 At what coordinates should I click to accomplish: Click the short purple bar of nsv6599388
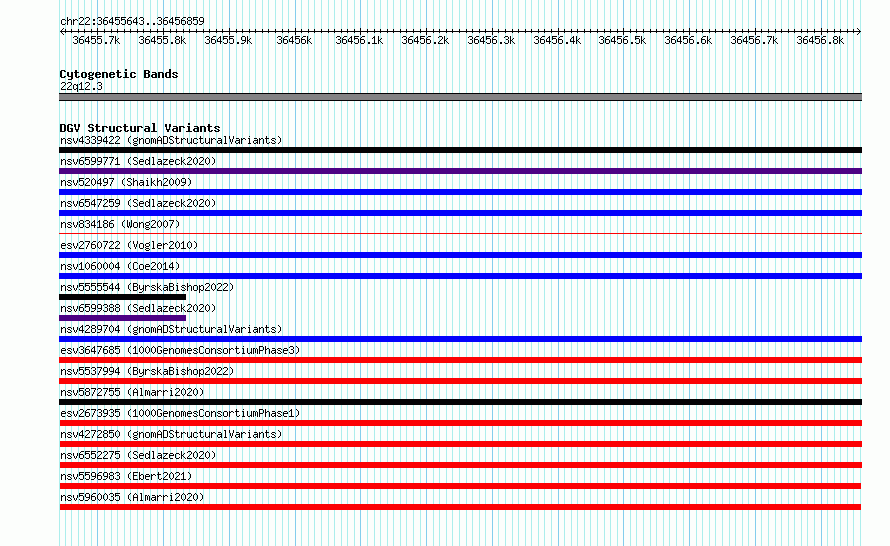(x=123, y=318)
